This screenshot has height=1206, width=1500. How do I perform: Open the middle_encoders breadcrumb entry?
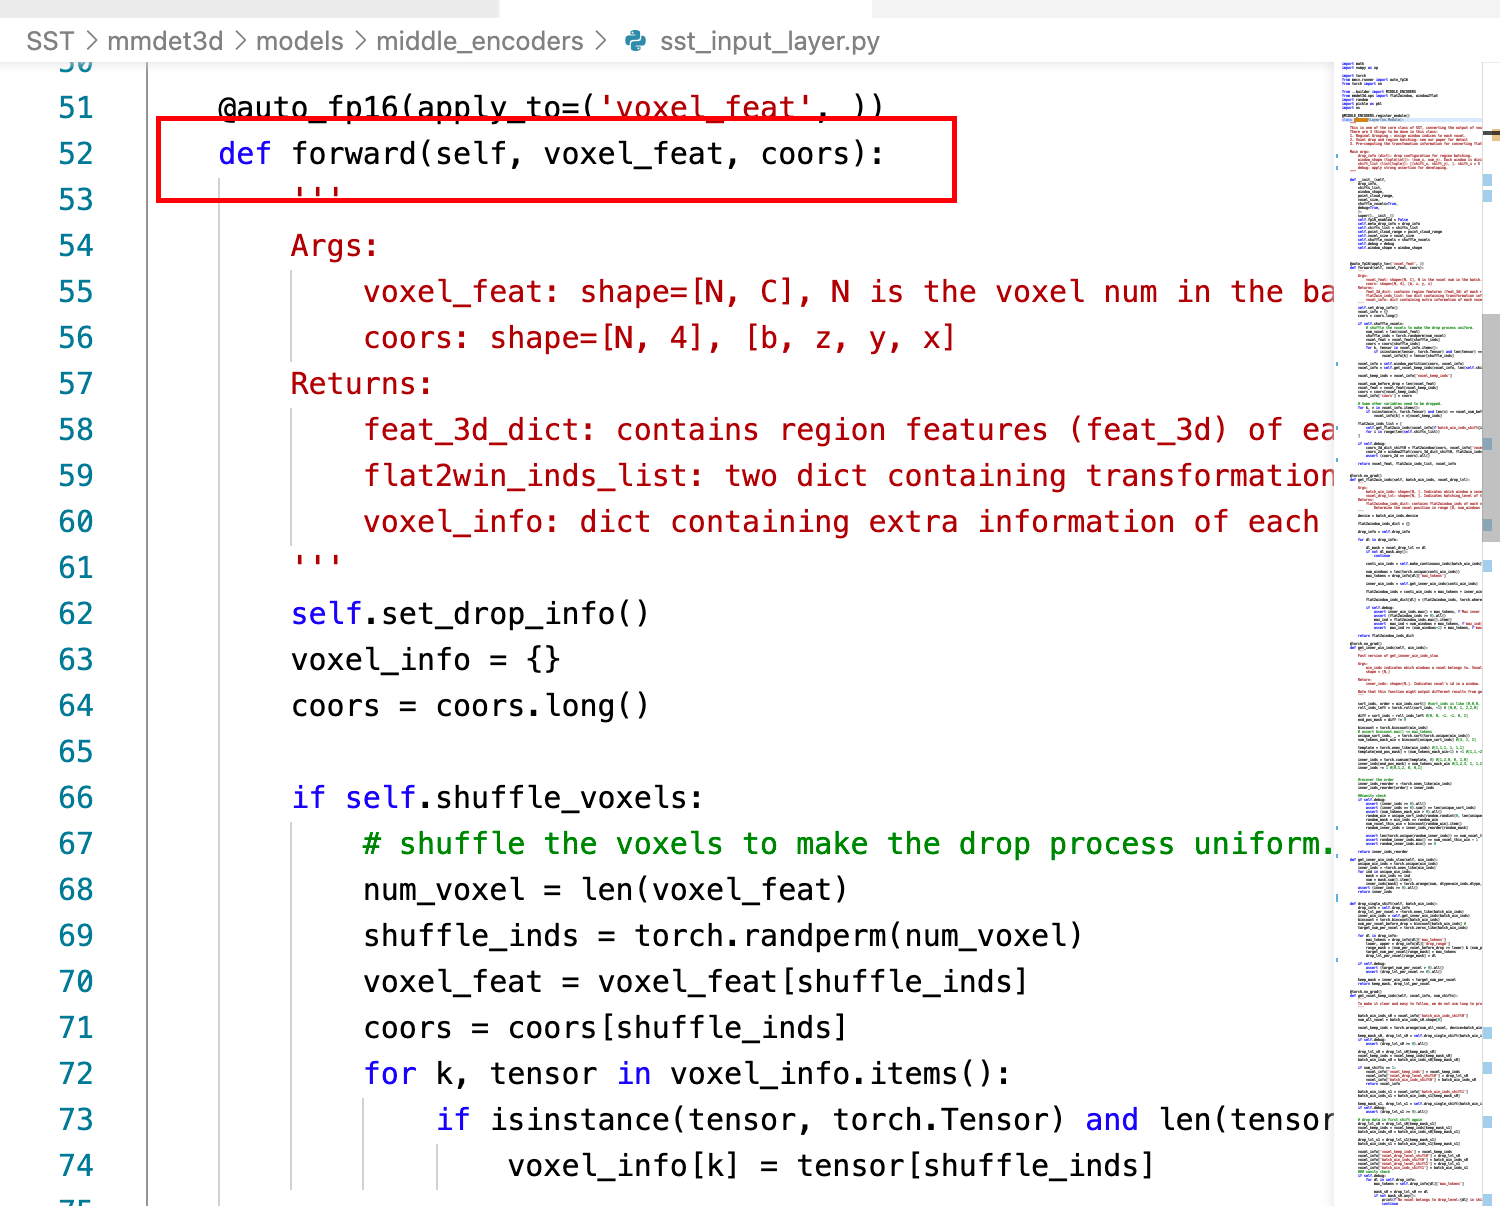pos(481,41)
